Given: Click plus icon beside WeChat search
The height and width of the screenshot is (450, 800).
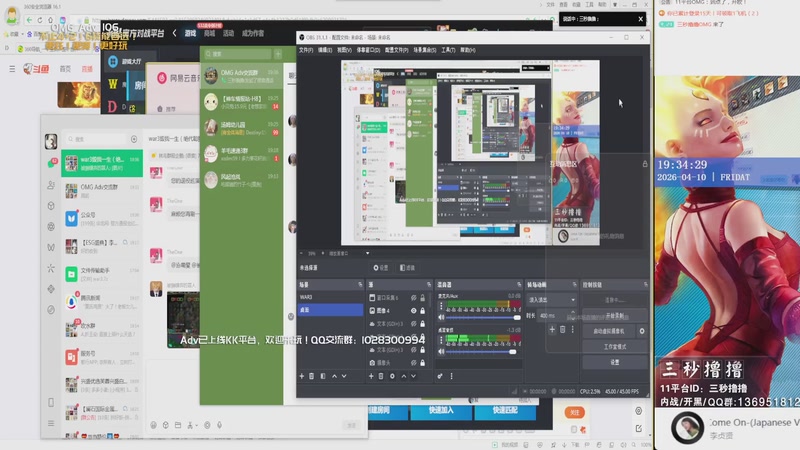Looking at the screenshot, I should pyautogui.click(x=134, y=139).
